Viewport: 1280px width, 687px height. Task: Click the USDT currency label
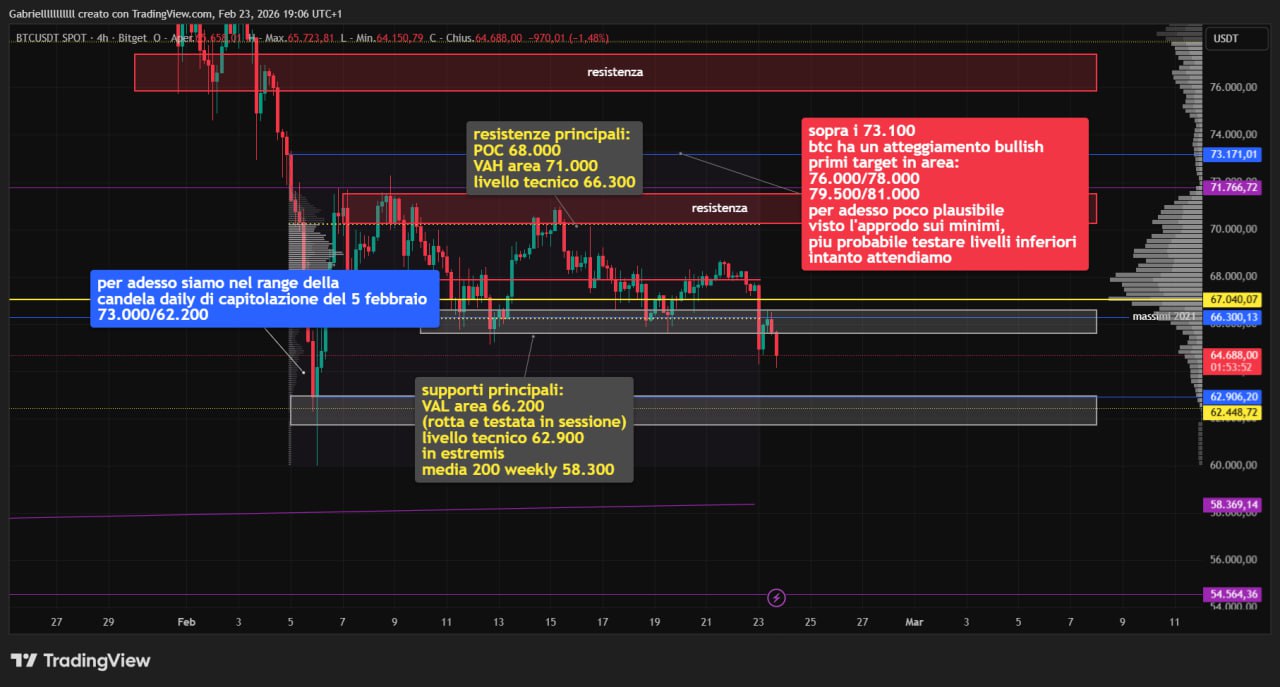(x=1225, y=38)
